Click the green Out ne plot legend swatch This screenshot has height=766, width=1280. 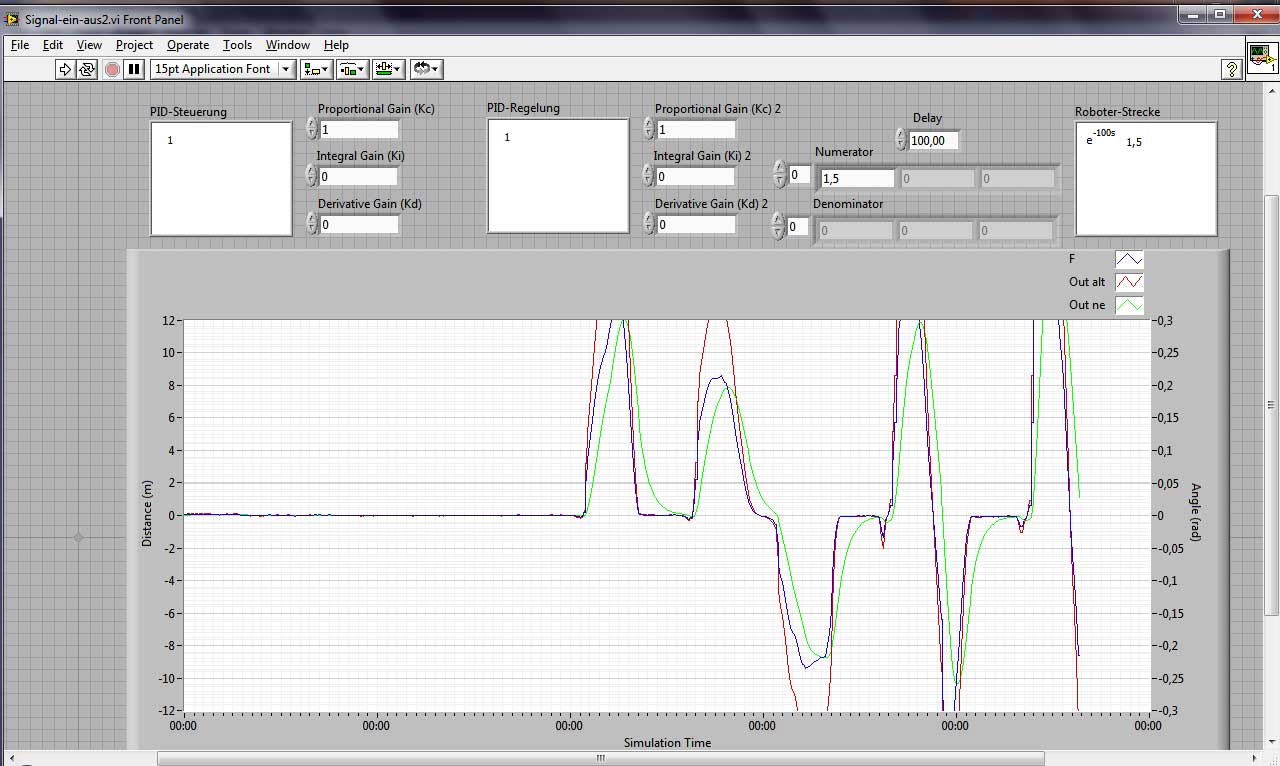click(x=1129, y=305)
